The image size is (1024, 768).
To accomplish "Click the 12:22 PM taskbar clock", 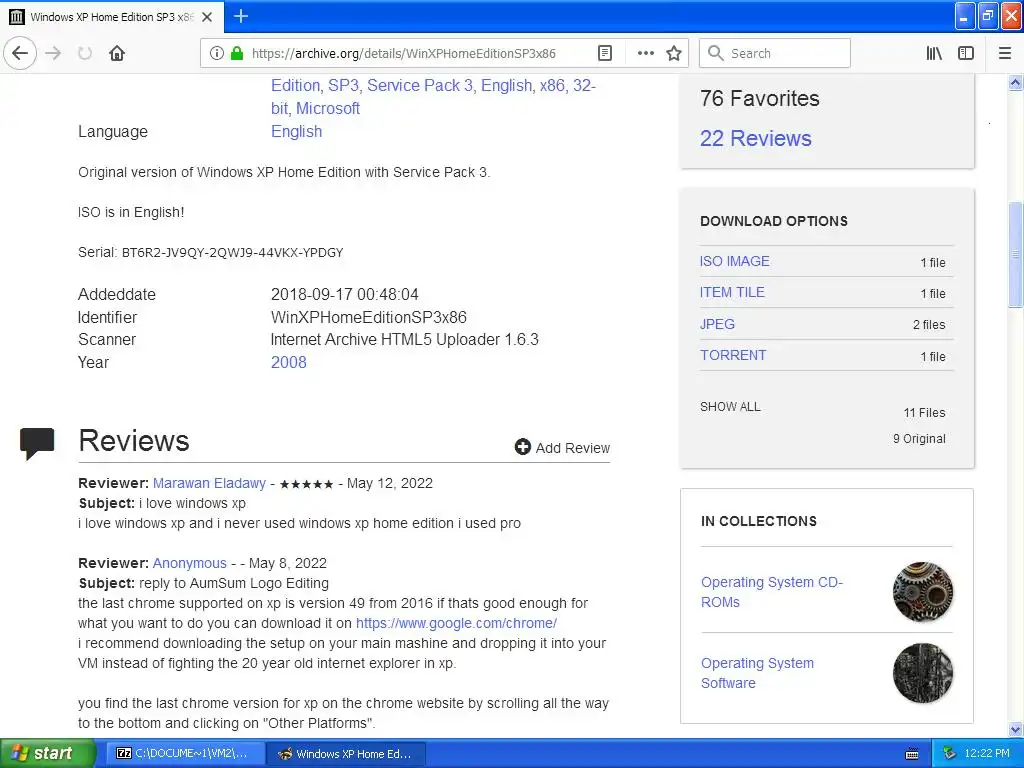I will pos(987,754).
